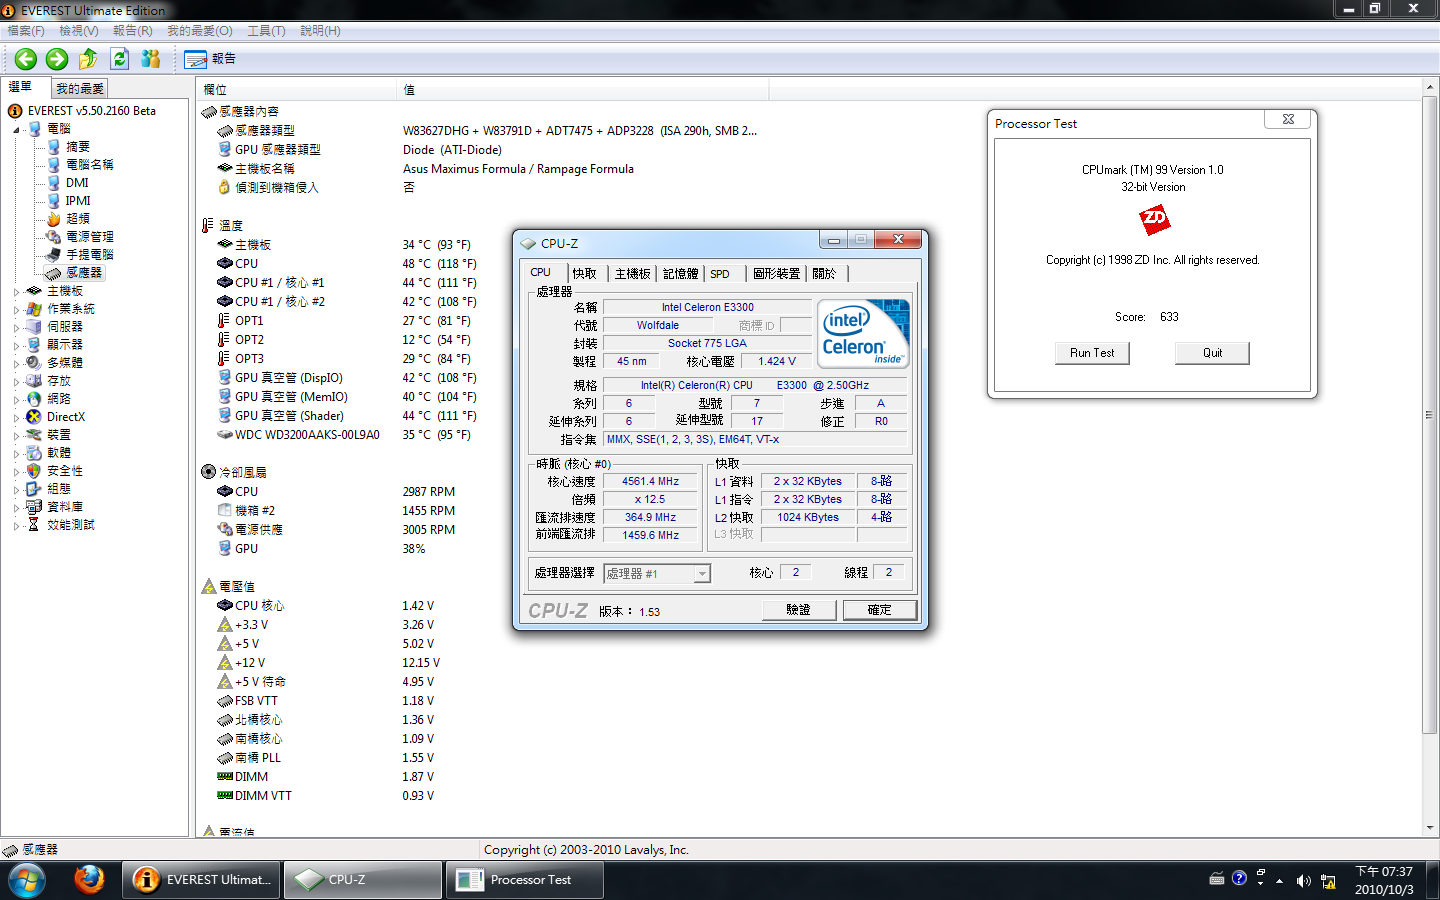Click Quit in Processor Test window
This screenshot has height=900, width=1440.
1212,353
